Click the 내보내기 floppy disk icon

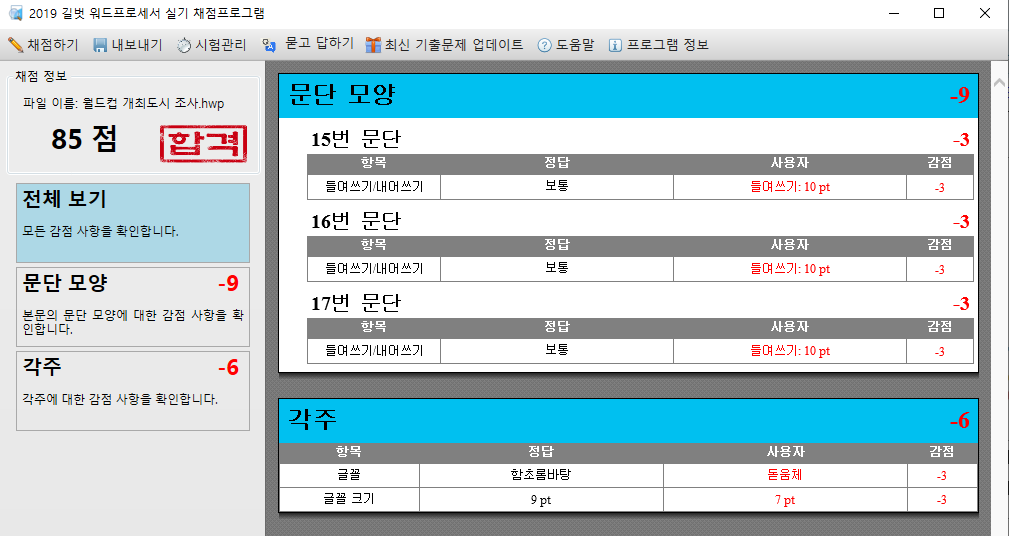pyautogui.click(x=100, y=45)
